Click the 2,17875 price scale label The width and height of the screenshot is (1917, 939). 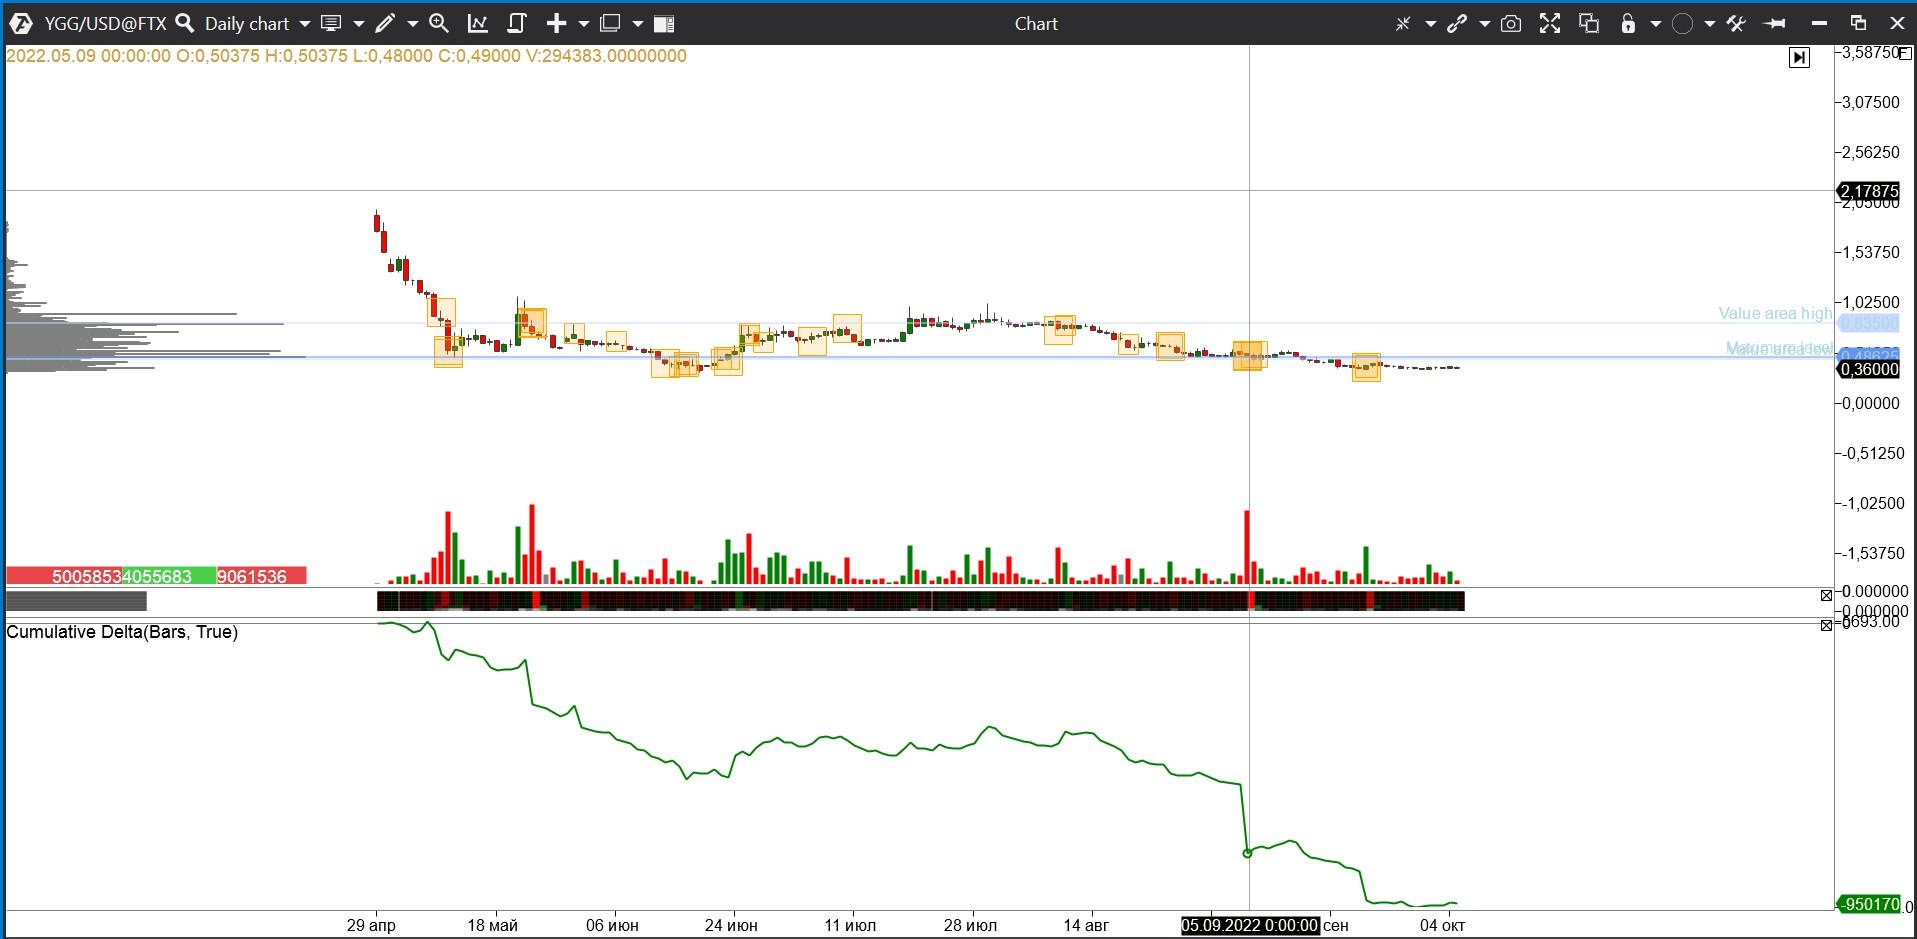coord(1869,191)
